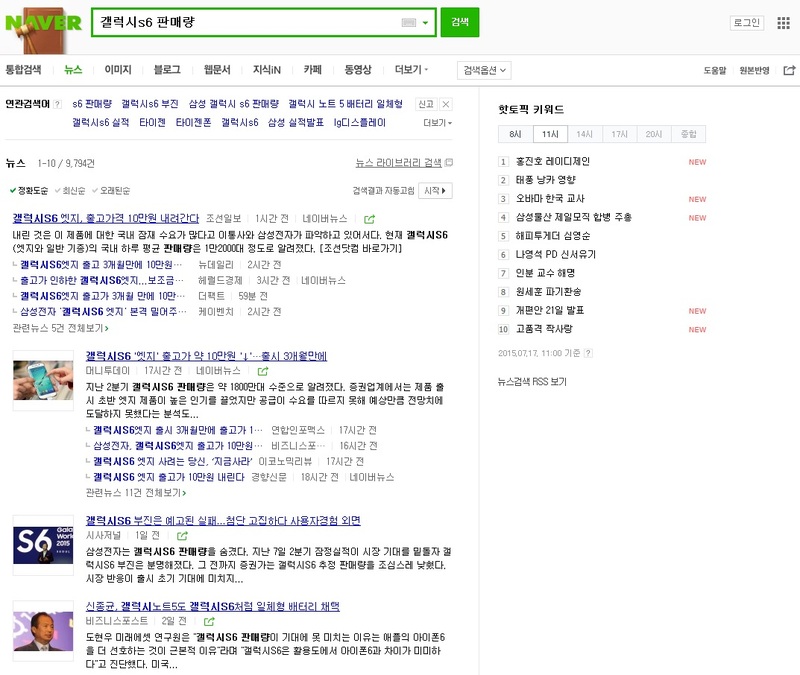Sort results by 오래된순

(x=111, y=191)
